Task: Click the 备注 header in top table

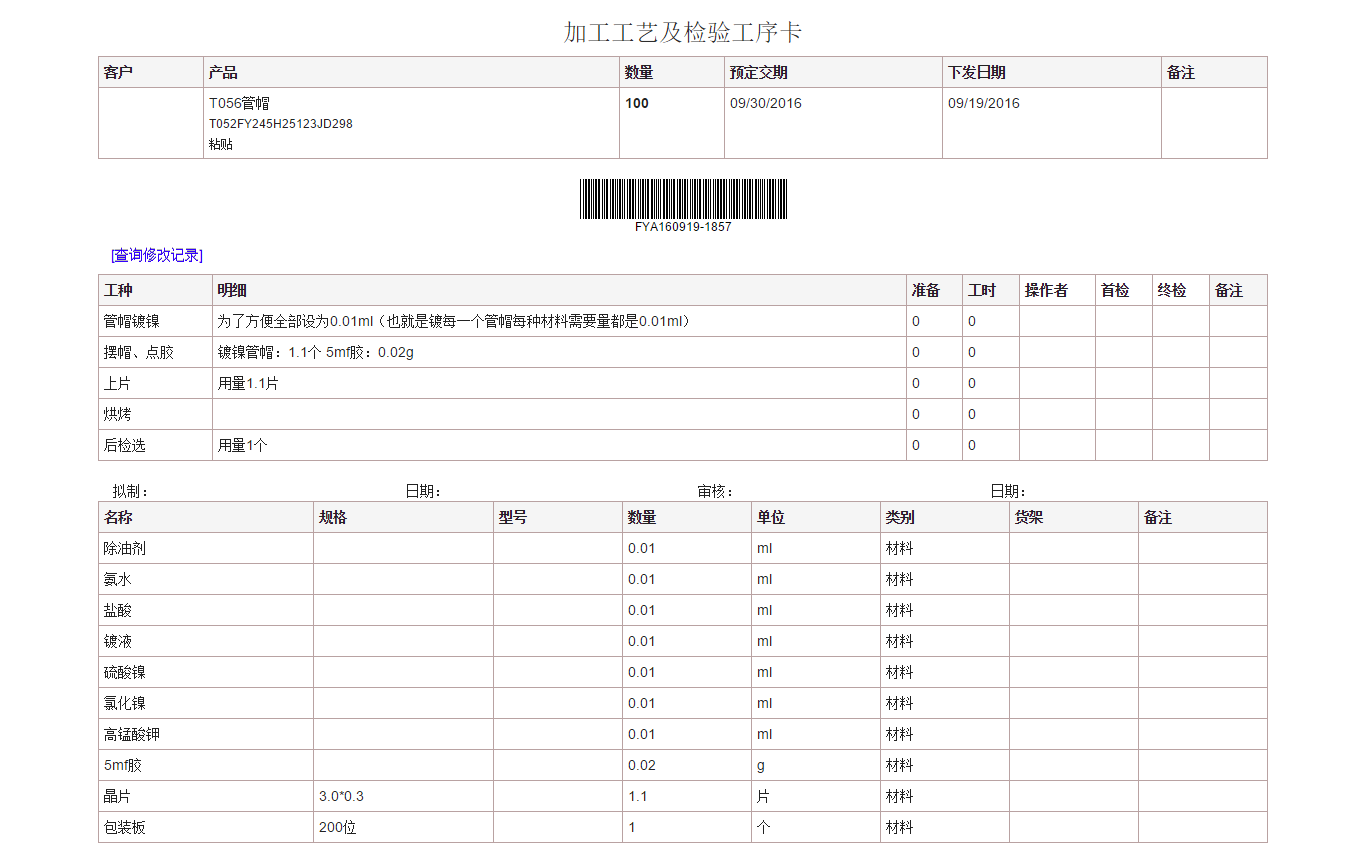Action: [1179, 71]
